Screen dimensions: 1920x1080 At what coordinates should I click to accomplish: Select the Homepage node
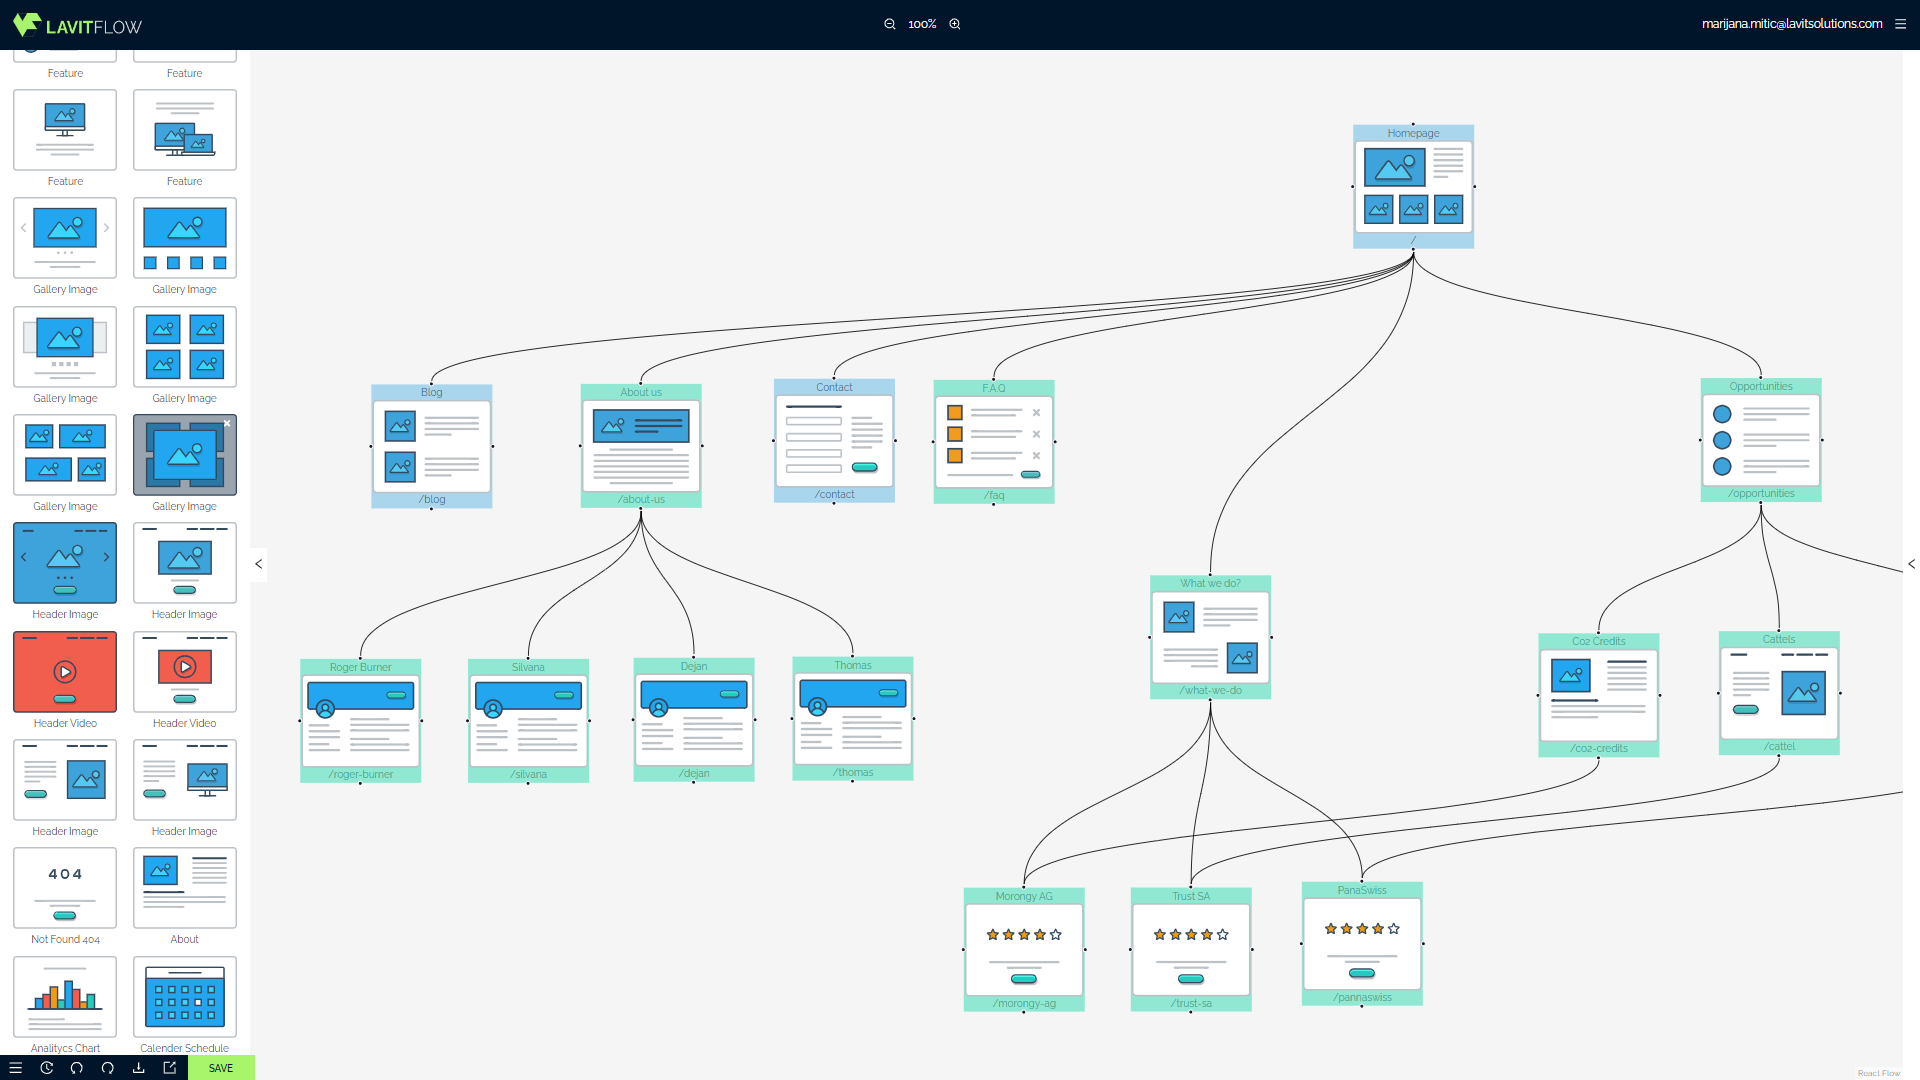(1413, 187)
